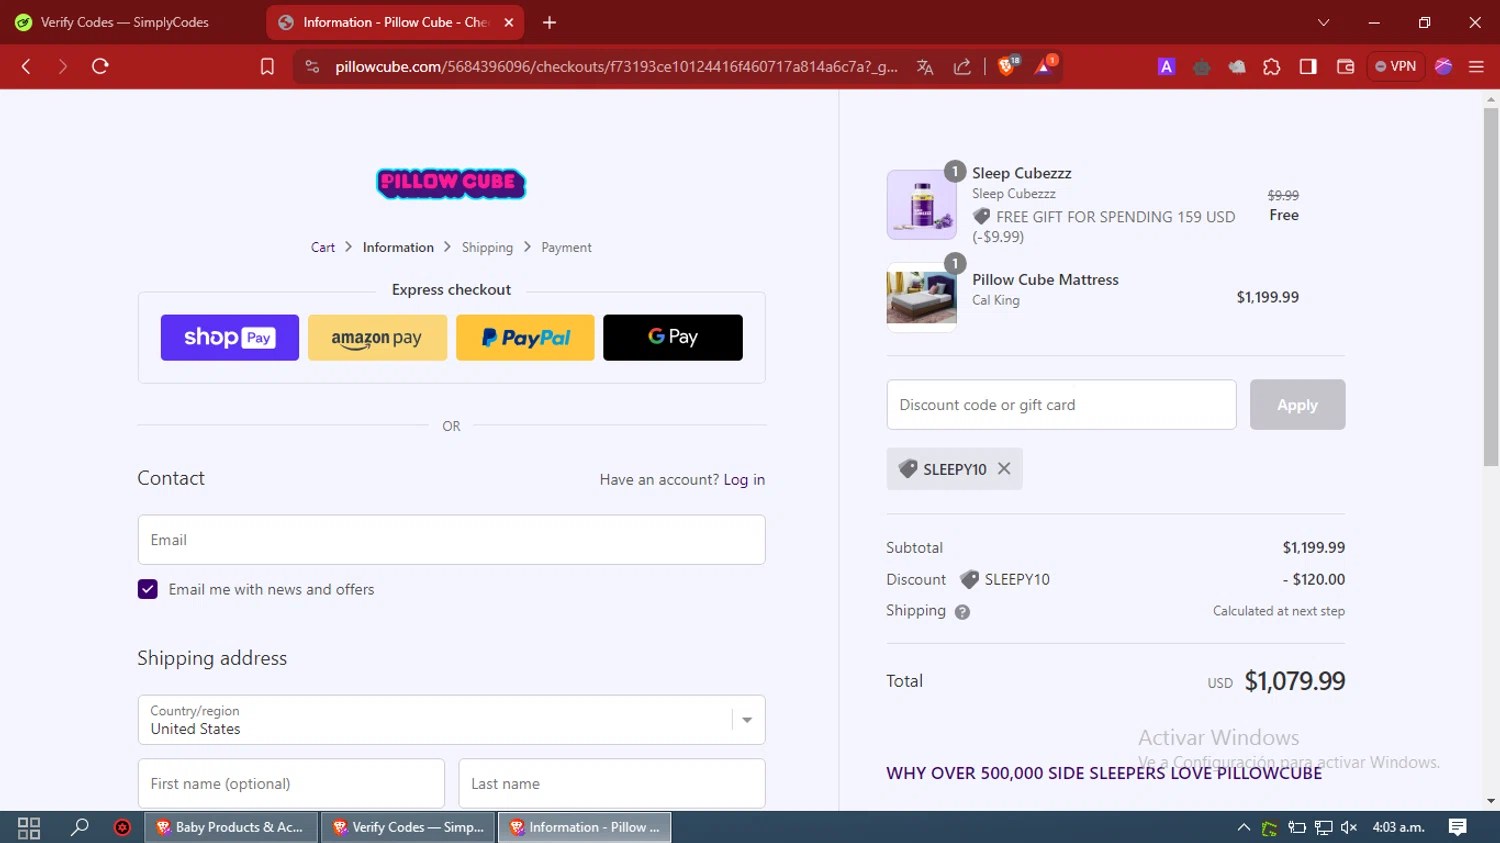Click the taskbar clock showing 4:03 a.m.
The image size is (1500, 843).
[1398, 827]
